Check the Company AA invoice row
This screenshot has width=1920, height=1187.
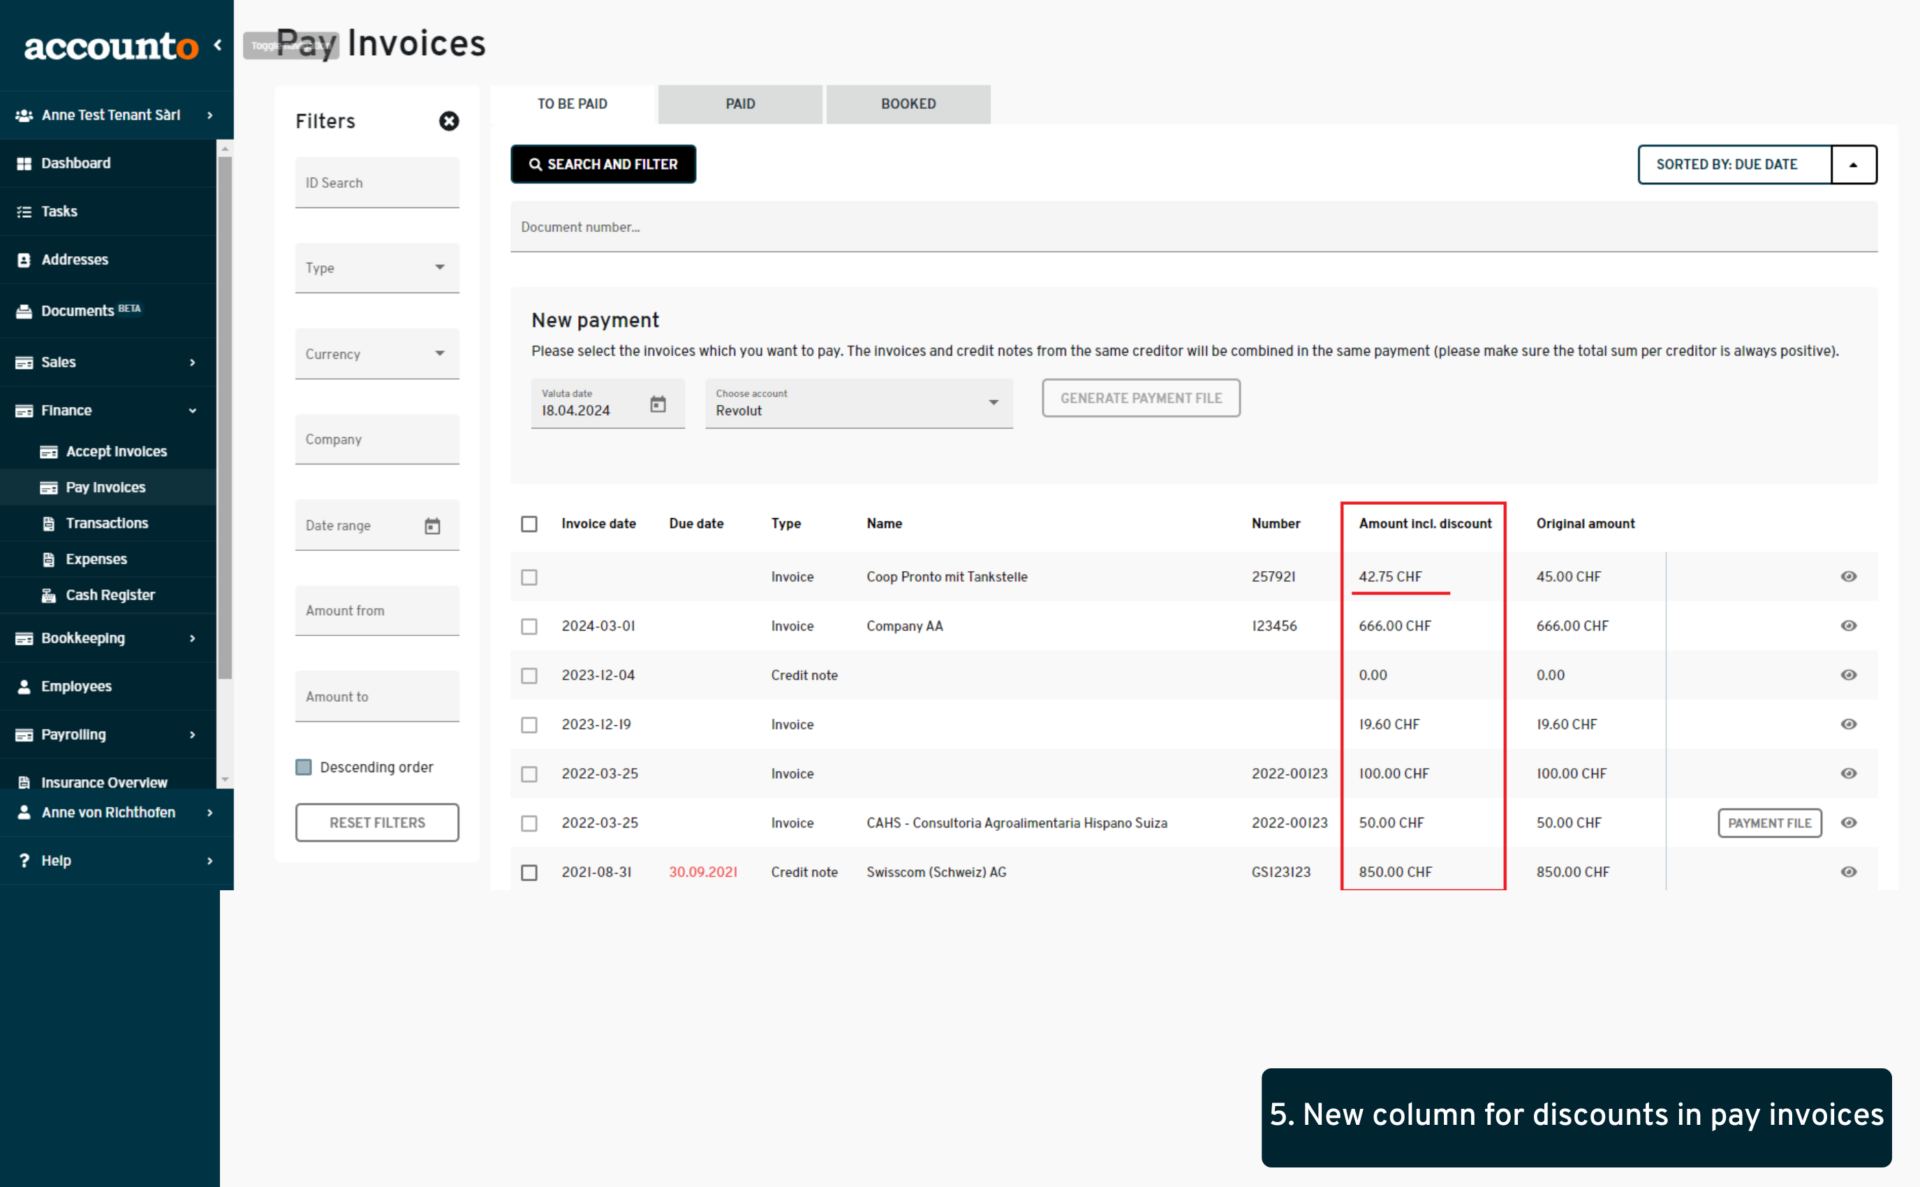coord(529,626)
